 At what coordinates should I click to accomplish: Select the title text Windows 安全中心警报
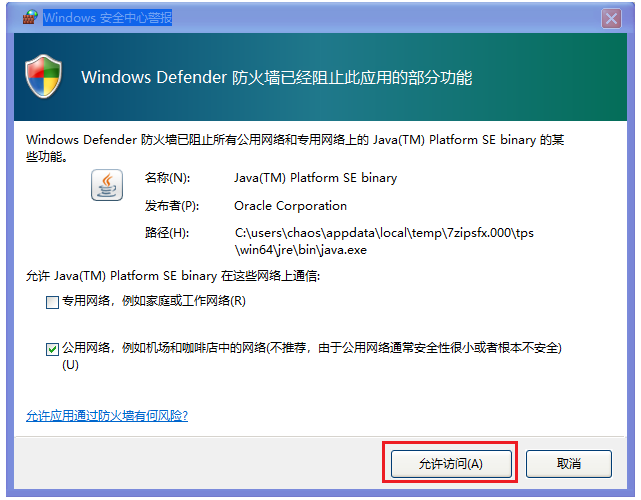tap(108, 18)
